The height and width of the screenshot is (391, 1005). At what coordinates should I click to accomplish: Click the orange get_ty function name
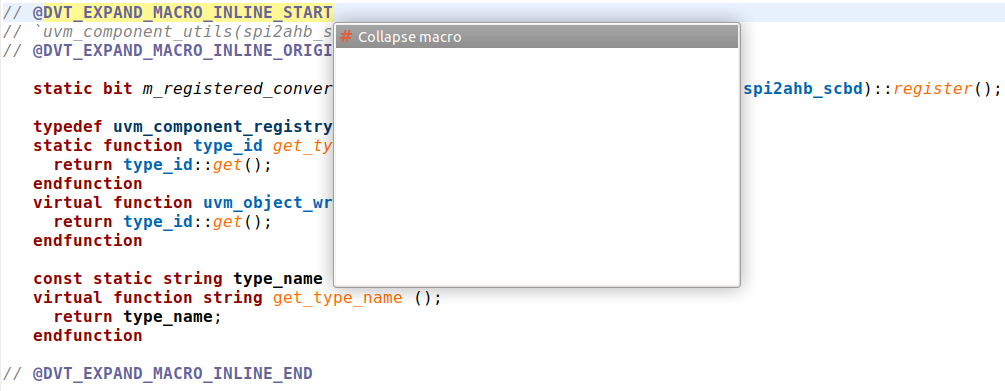(x=303, y=146)
